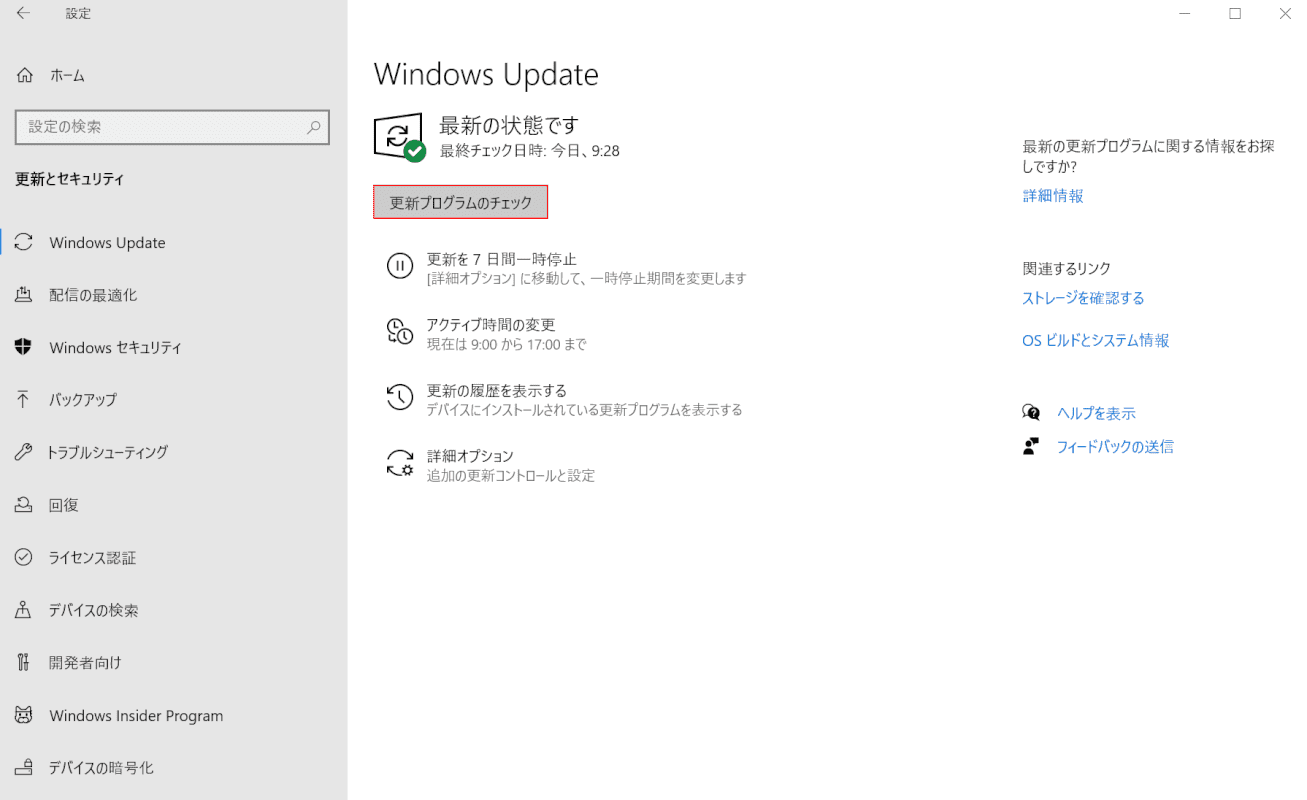Screen dimensions: 1307x800
Task: Focus the 設定の検索 search field
Action: [x=172, y=127]
